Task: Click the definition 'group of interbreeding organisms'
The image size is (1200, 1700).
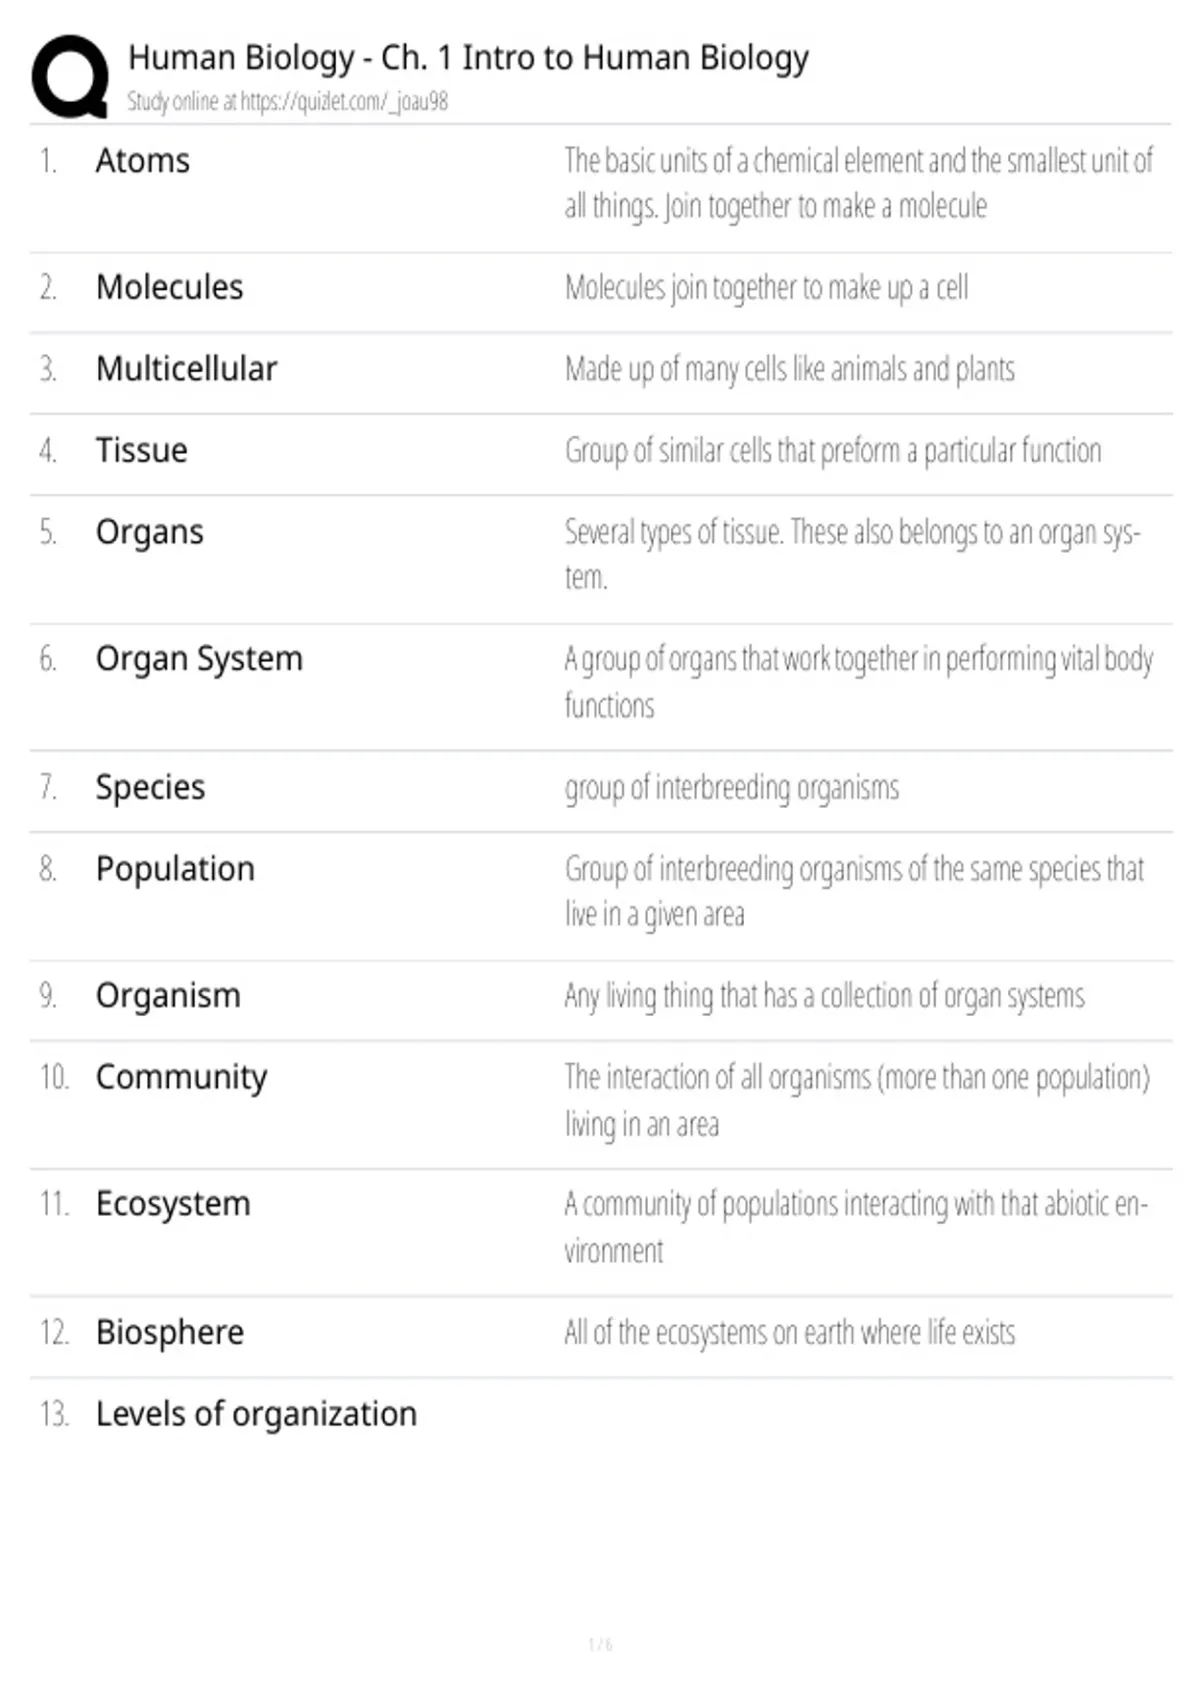Action: [731, 788]
